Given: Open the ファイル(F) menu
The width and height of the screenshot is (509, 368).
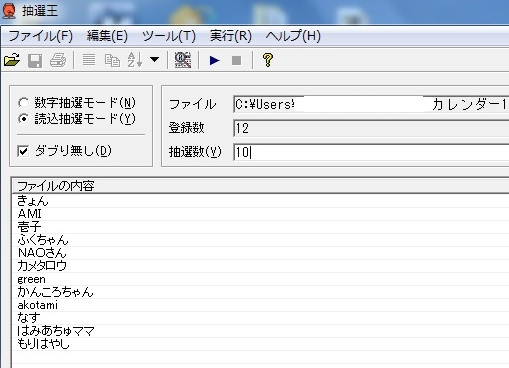Looking at the screenshot, I should pyautogui.click(x=40, y=35).
